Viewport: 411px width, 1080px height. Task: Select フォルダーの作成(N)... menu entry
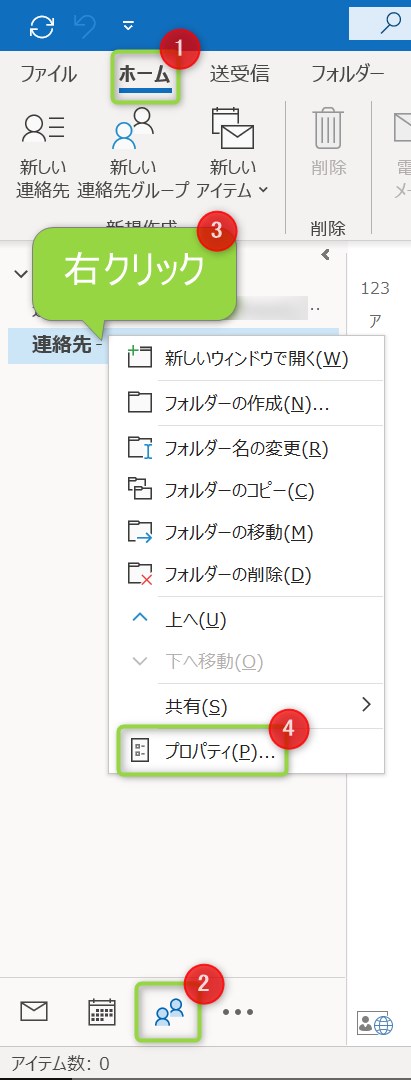(x=246, y=404)
